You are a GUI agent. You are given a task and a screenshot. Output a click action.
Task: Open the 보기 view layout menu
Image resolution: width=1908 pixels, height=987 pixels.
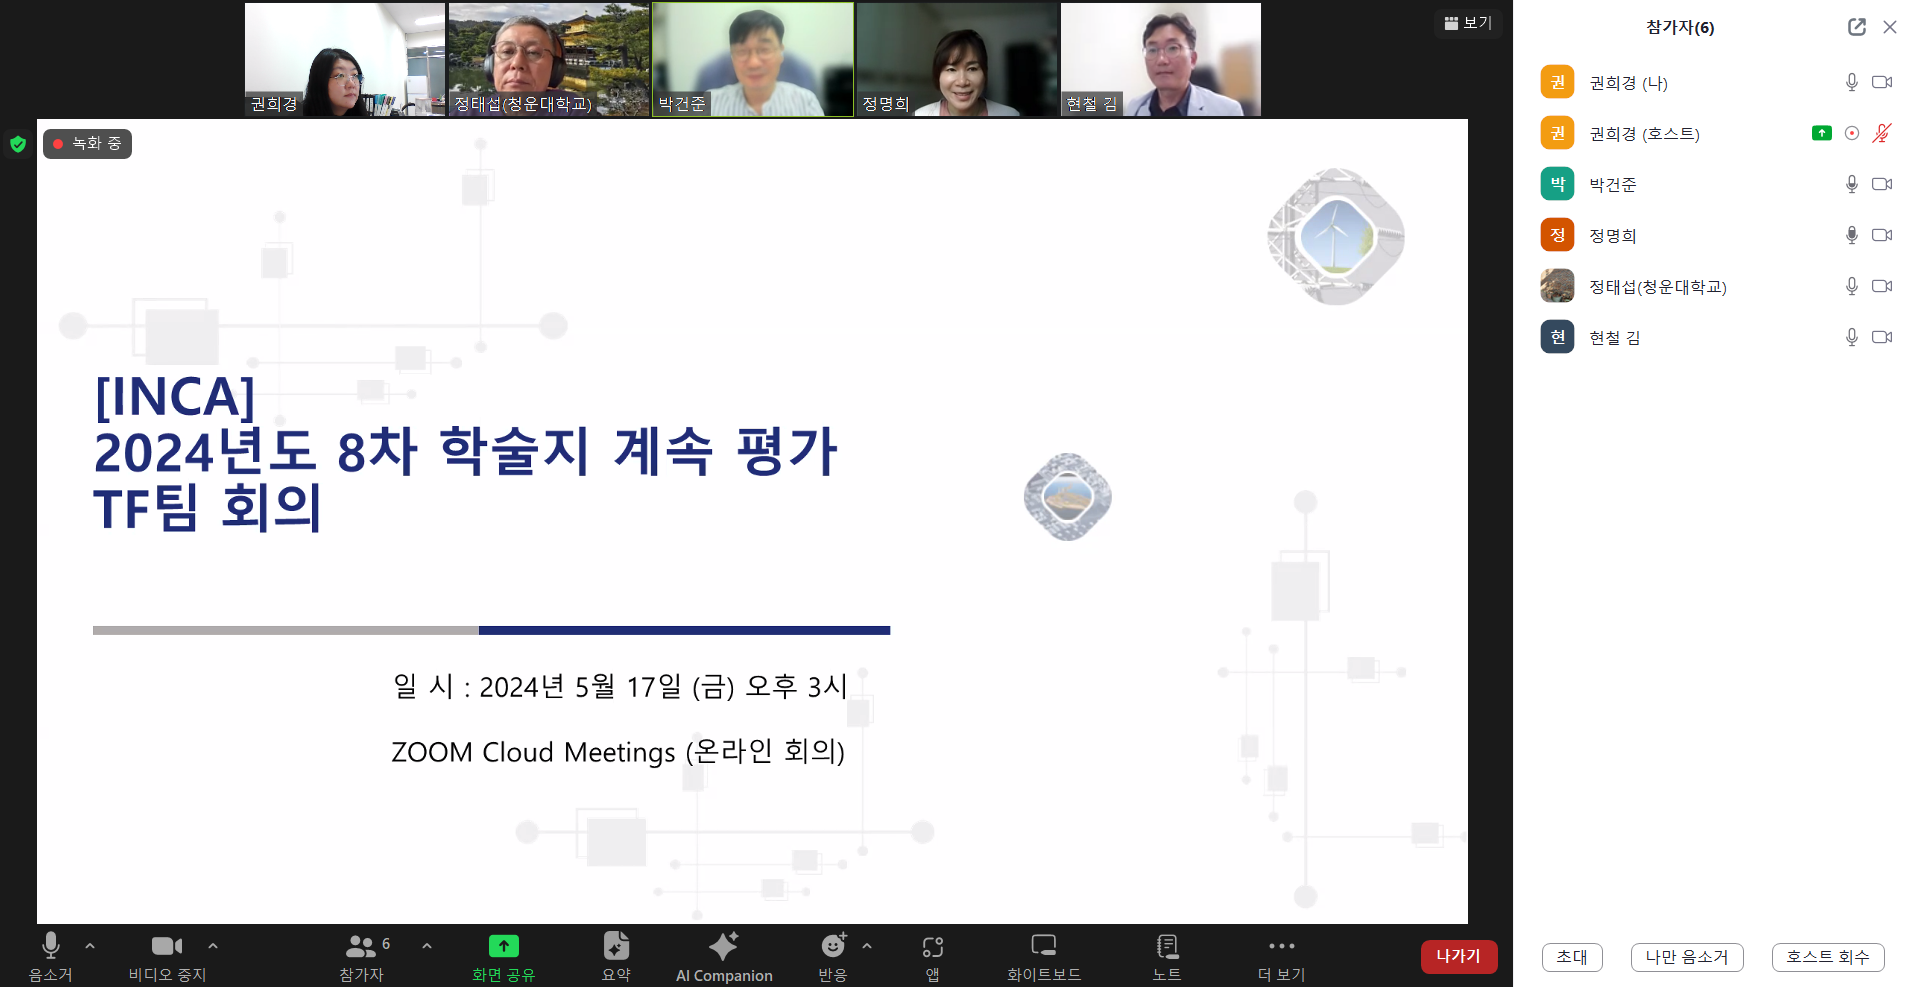point(1468,23)
